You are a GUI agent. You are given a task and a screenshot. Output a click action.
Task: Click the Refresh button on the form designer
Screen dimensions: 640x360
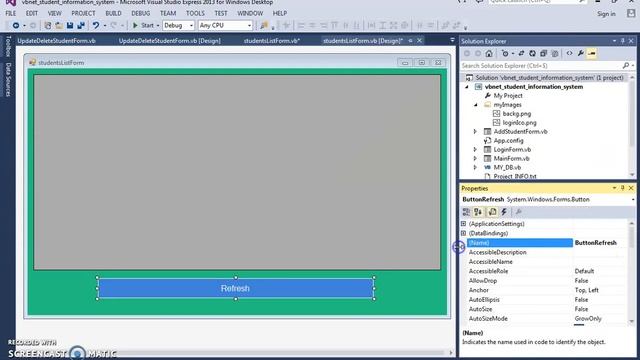point(236,289)
